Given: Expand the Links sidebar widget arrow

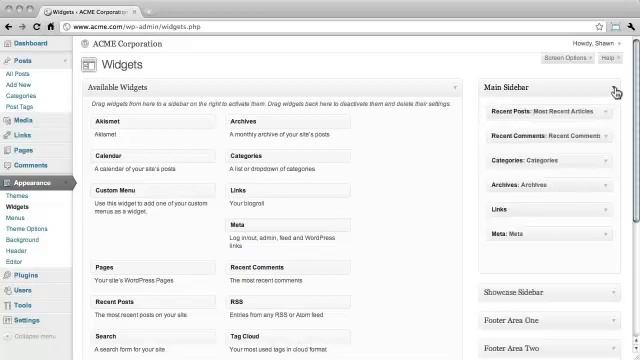Looking at the screenshot, I should [606, 210].
